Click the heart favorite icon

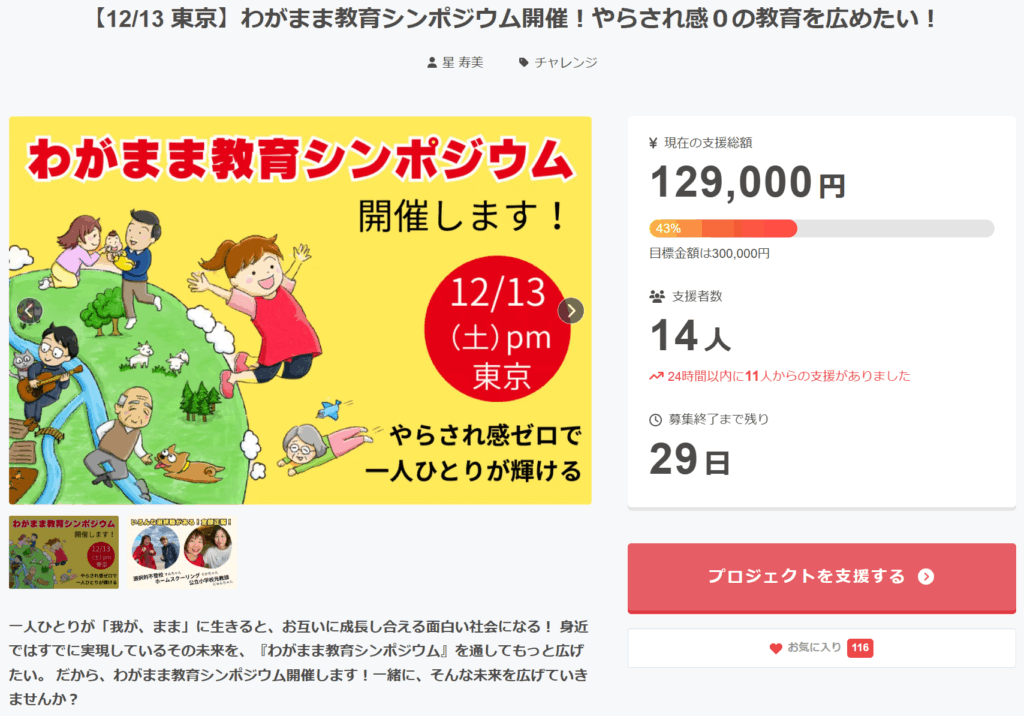click(x=775, y=649)
